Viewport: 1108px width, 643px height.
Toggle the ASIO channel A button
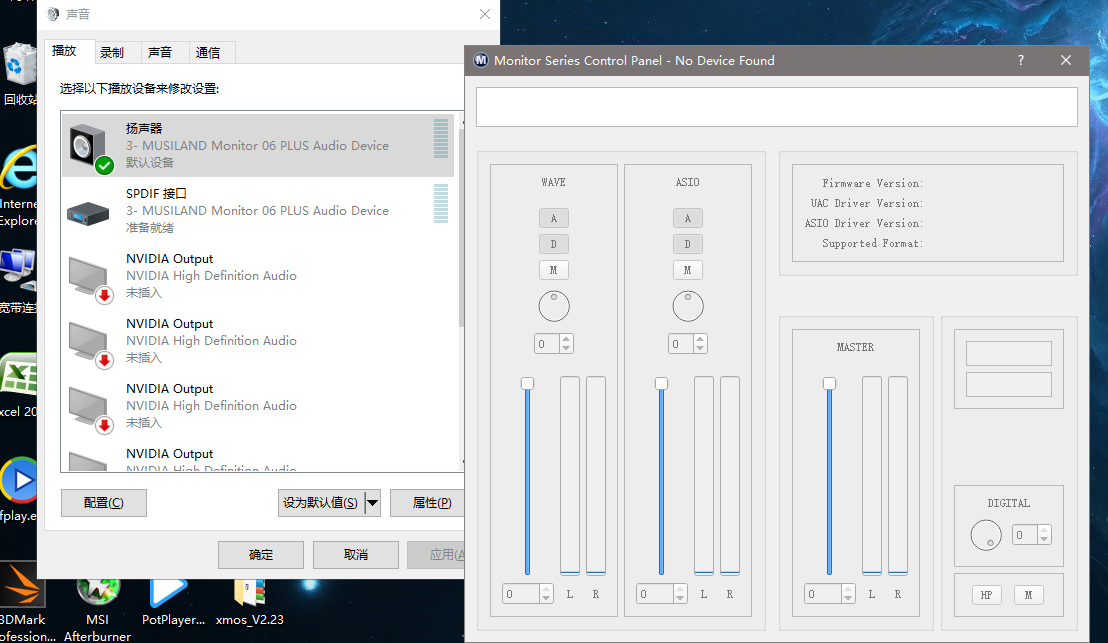[x=687, y=218]
